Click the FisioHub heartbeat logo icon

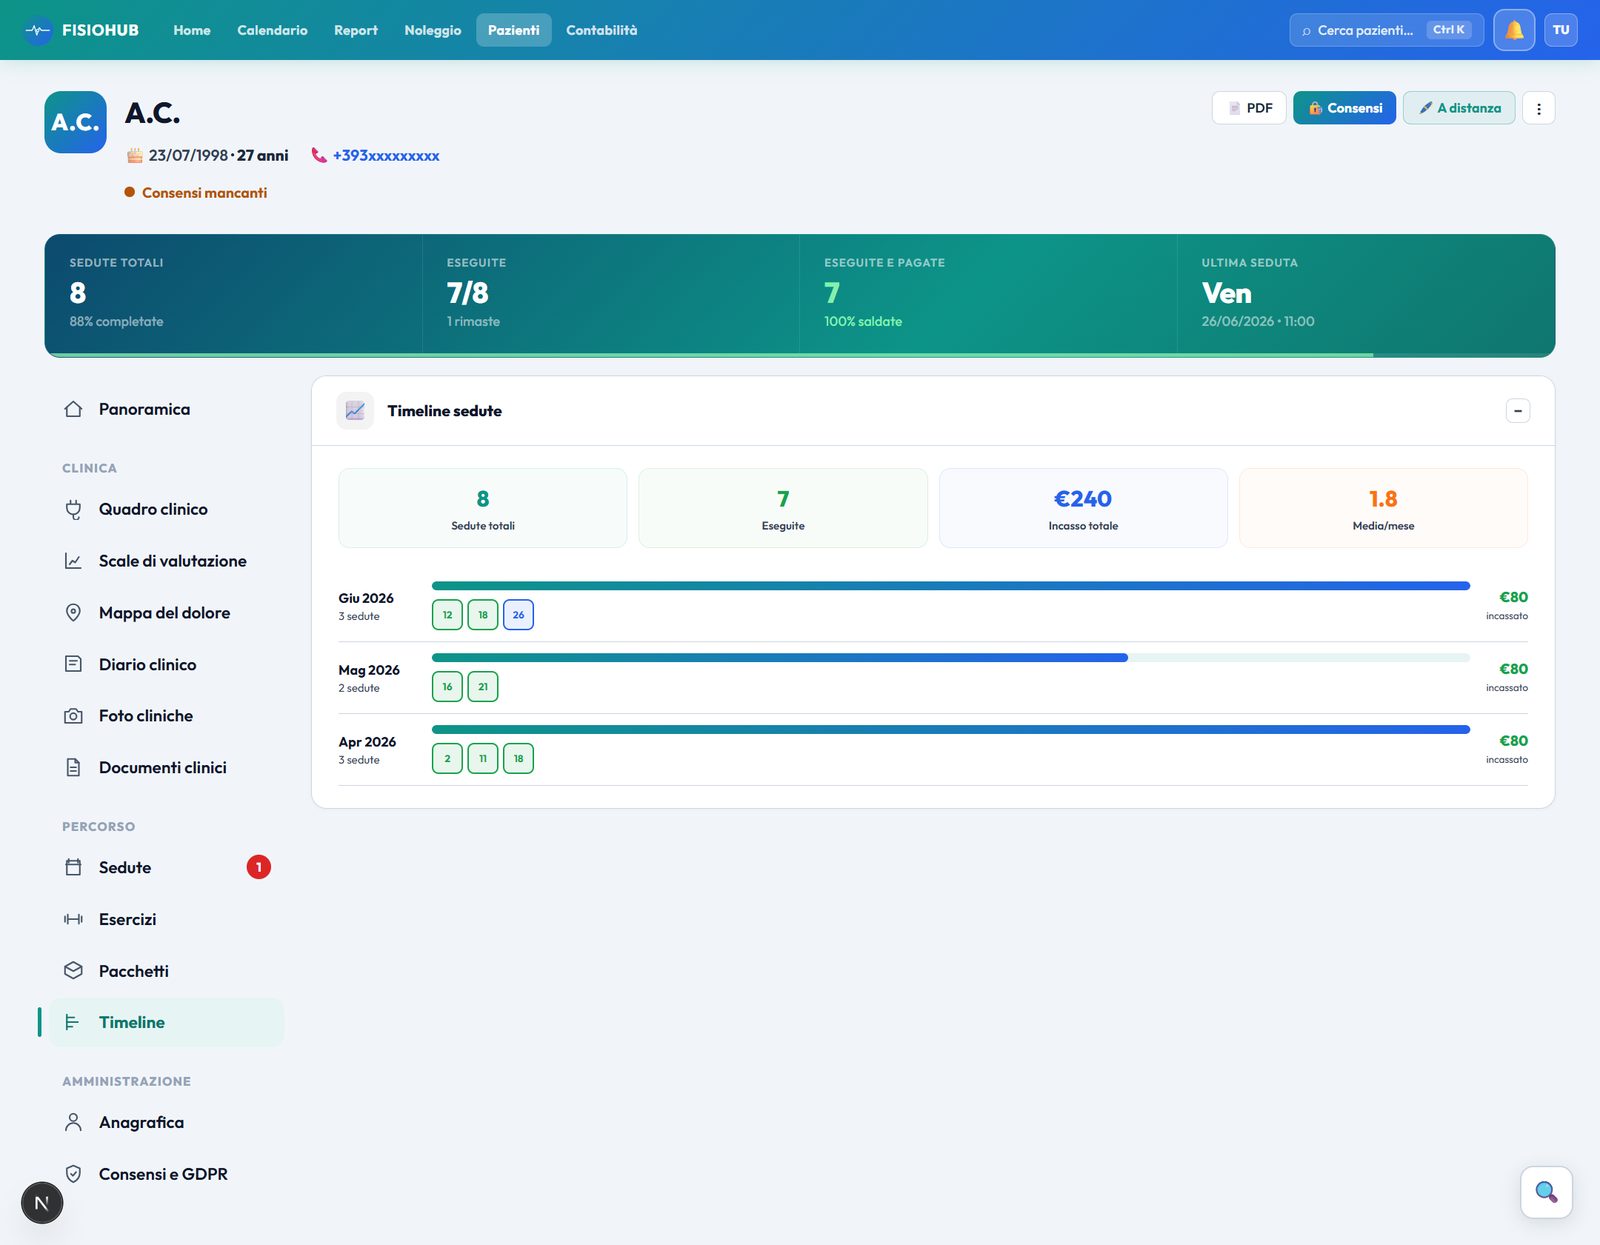pyautogui.click(x=38, y=30)
